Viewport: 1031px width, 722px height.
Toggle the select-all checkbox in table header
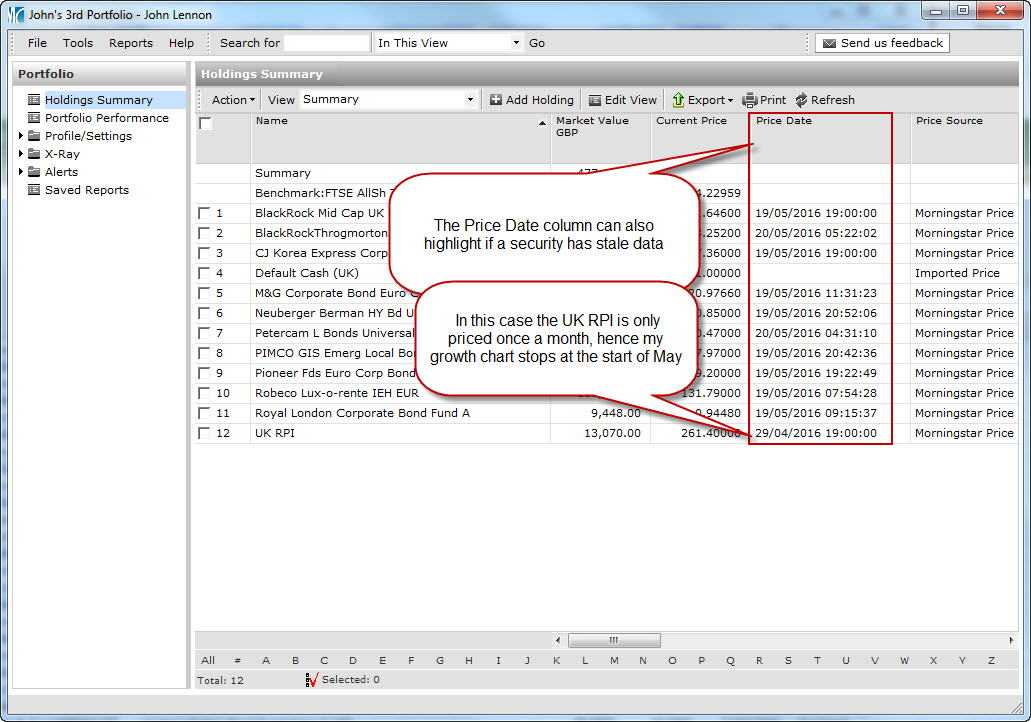pos(205,123)
